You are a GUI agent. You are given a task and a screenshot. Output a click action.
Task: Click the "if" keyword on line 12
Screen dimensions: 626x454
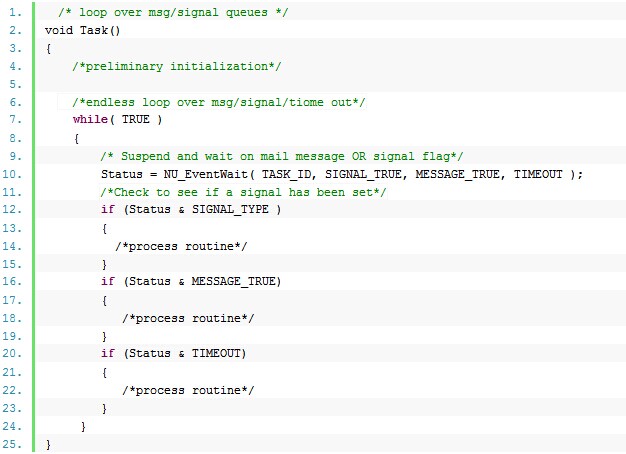tap(108, 210)
